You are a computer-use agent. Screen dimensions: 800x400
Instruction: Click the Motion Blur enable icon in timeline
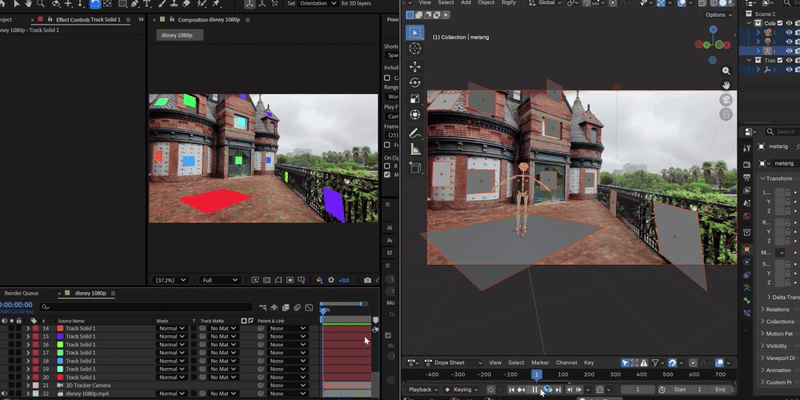(297, 308)
